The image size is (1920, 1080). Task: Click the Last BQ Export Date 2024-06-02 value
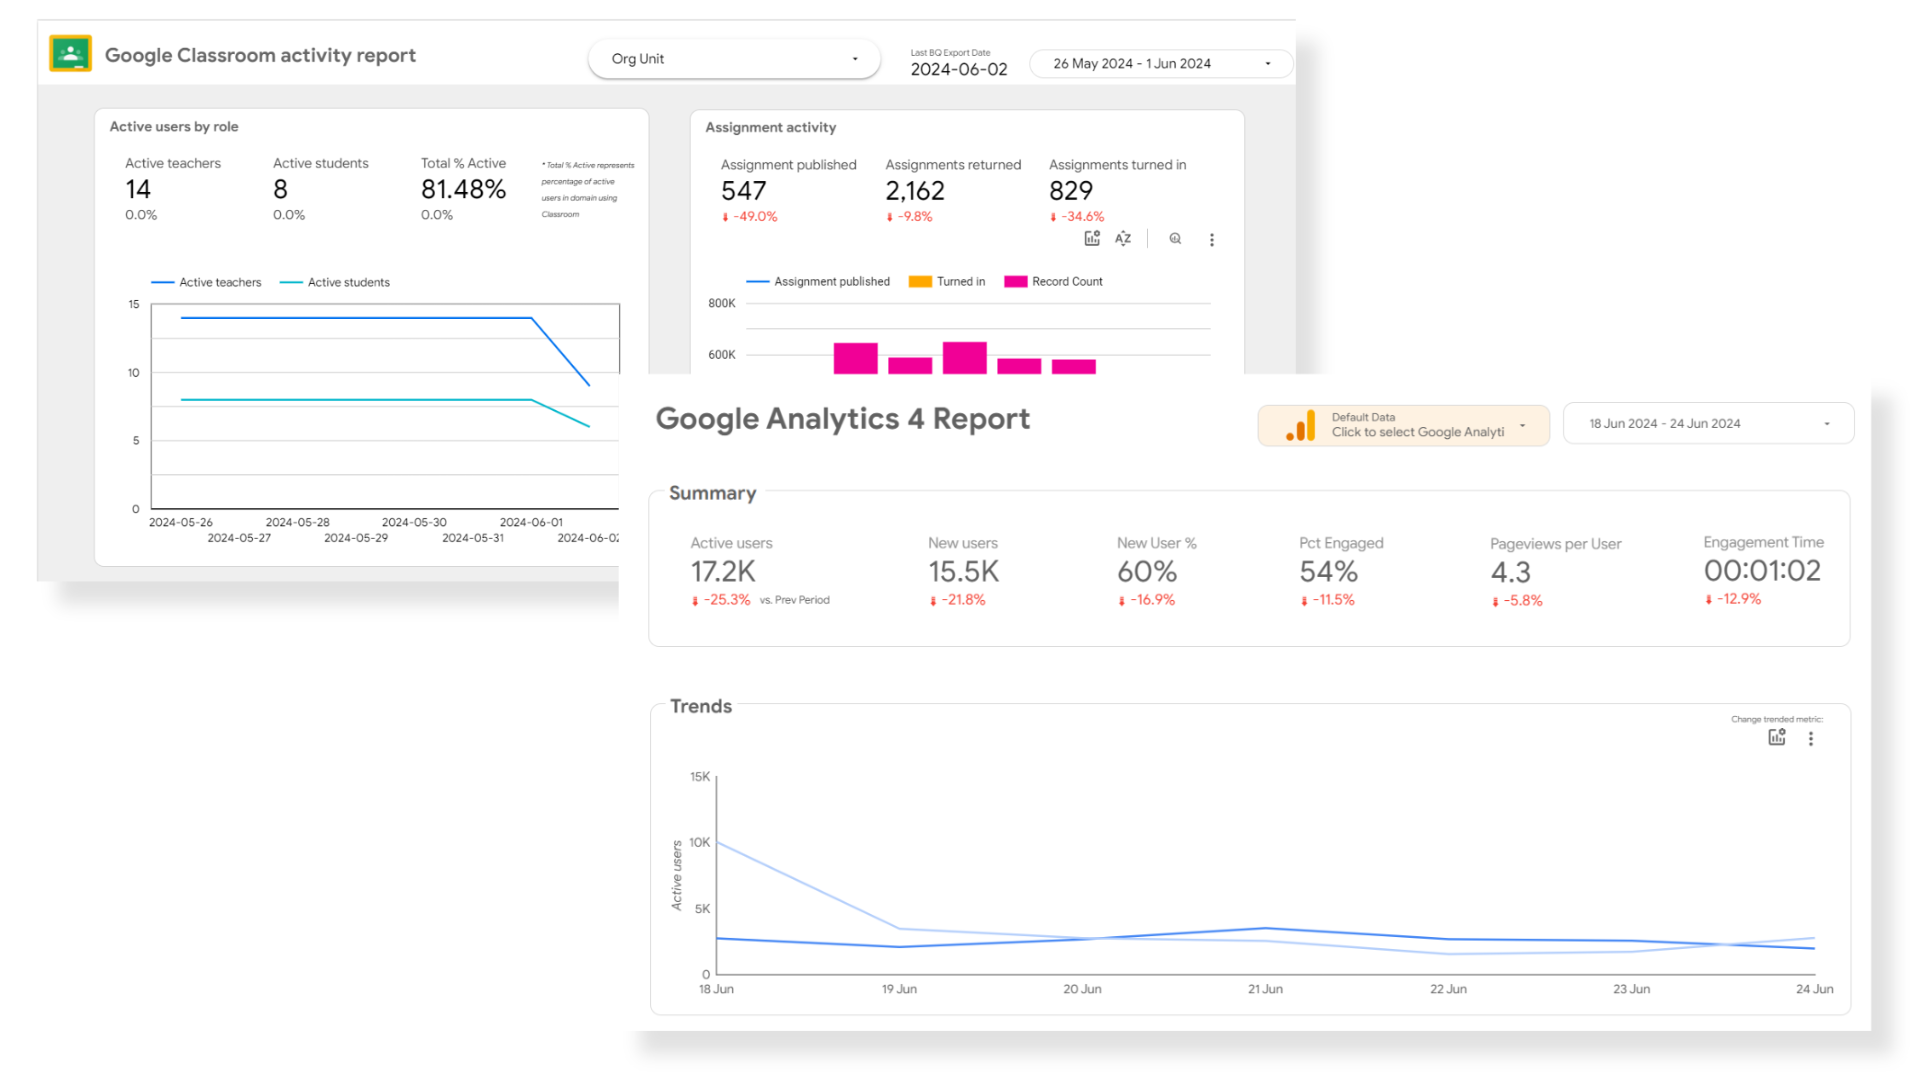(x=958, y=69)
